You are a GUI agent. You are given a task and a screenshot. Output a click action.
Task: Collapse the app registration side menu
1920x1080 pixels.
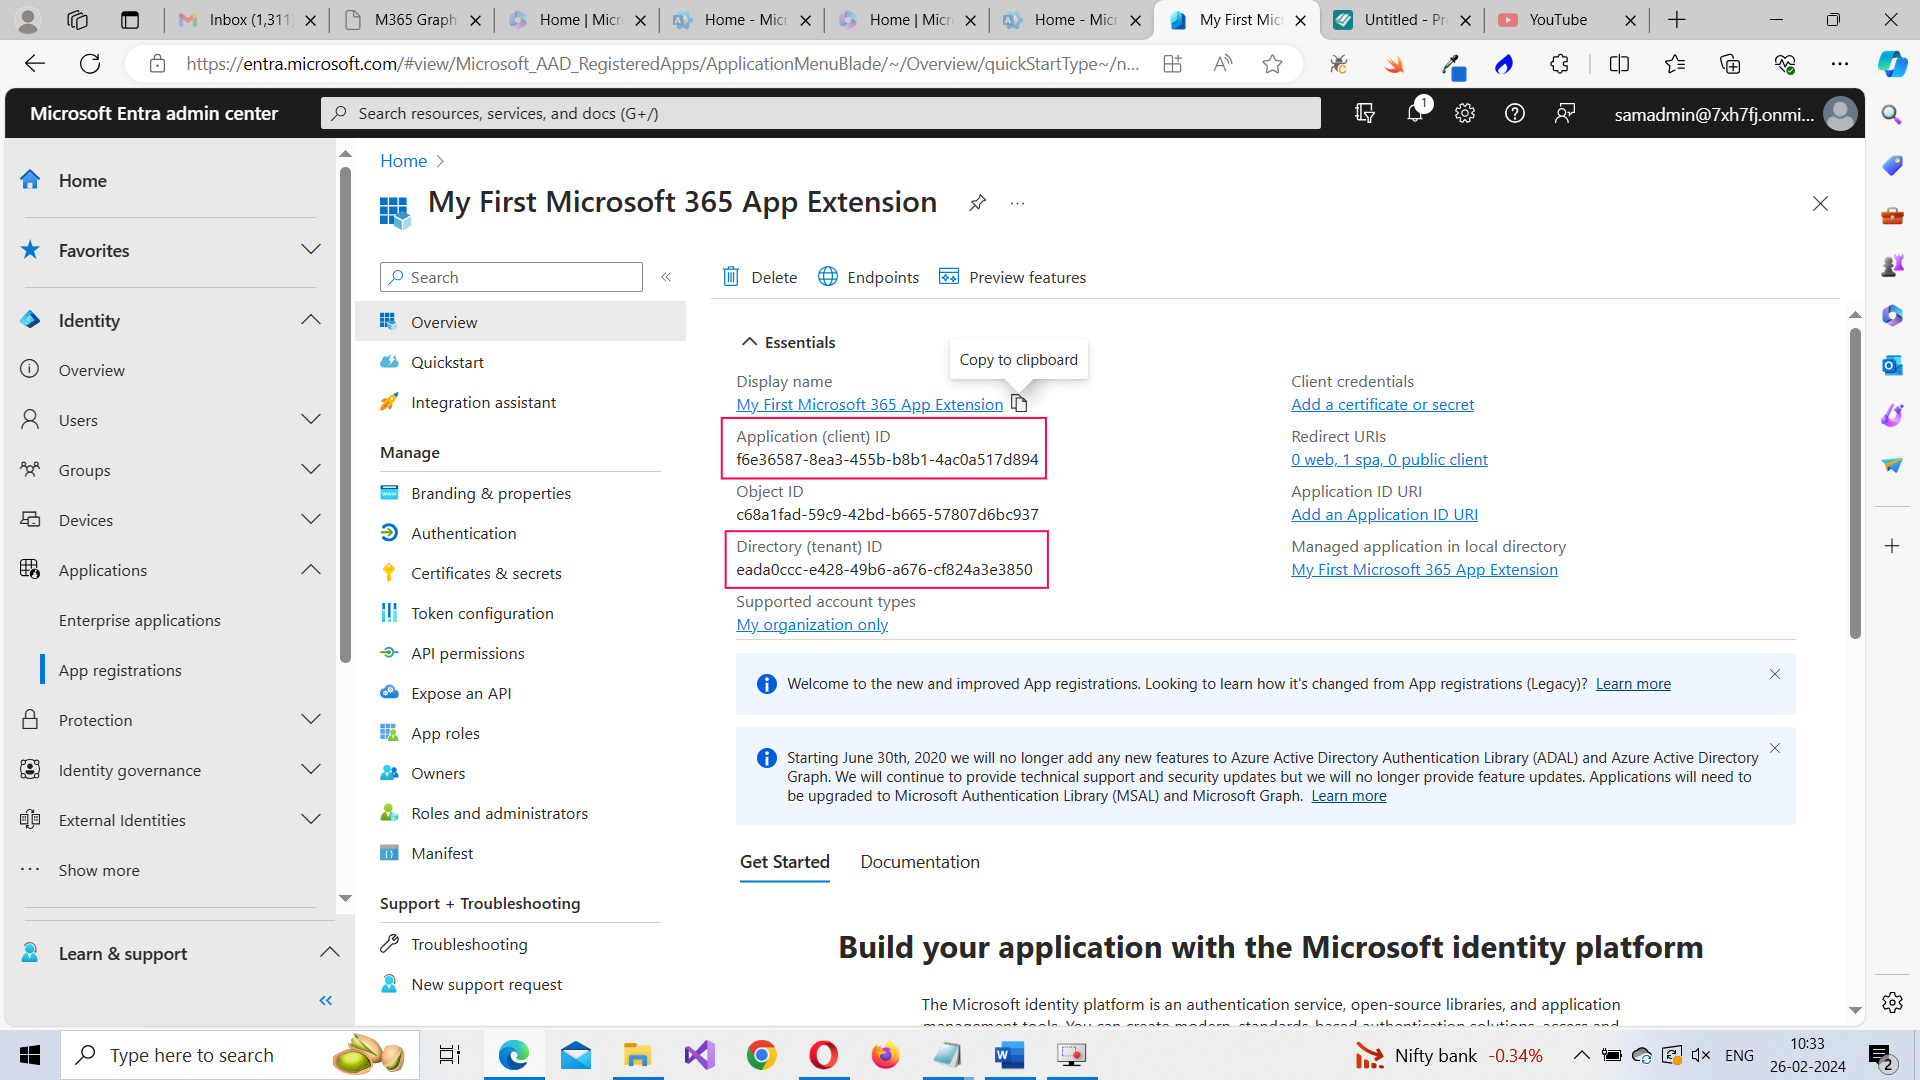click(x=666, y=277)
